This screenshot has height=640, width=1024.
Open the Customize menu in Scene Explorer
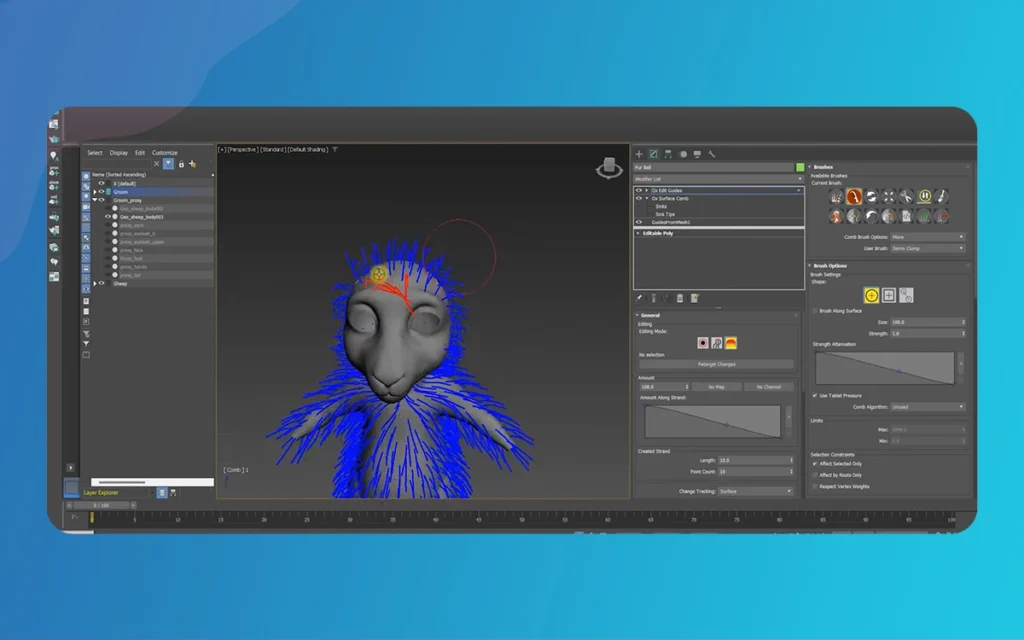(165, 153)
